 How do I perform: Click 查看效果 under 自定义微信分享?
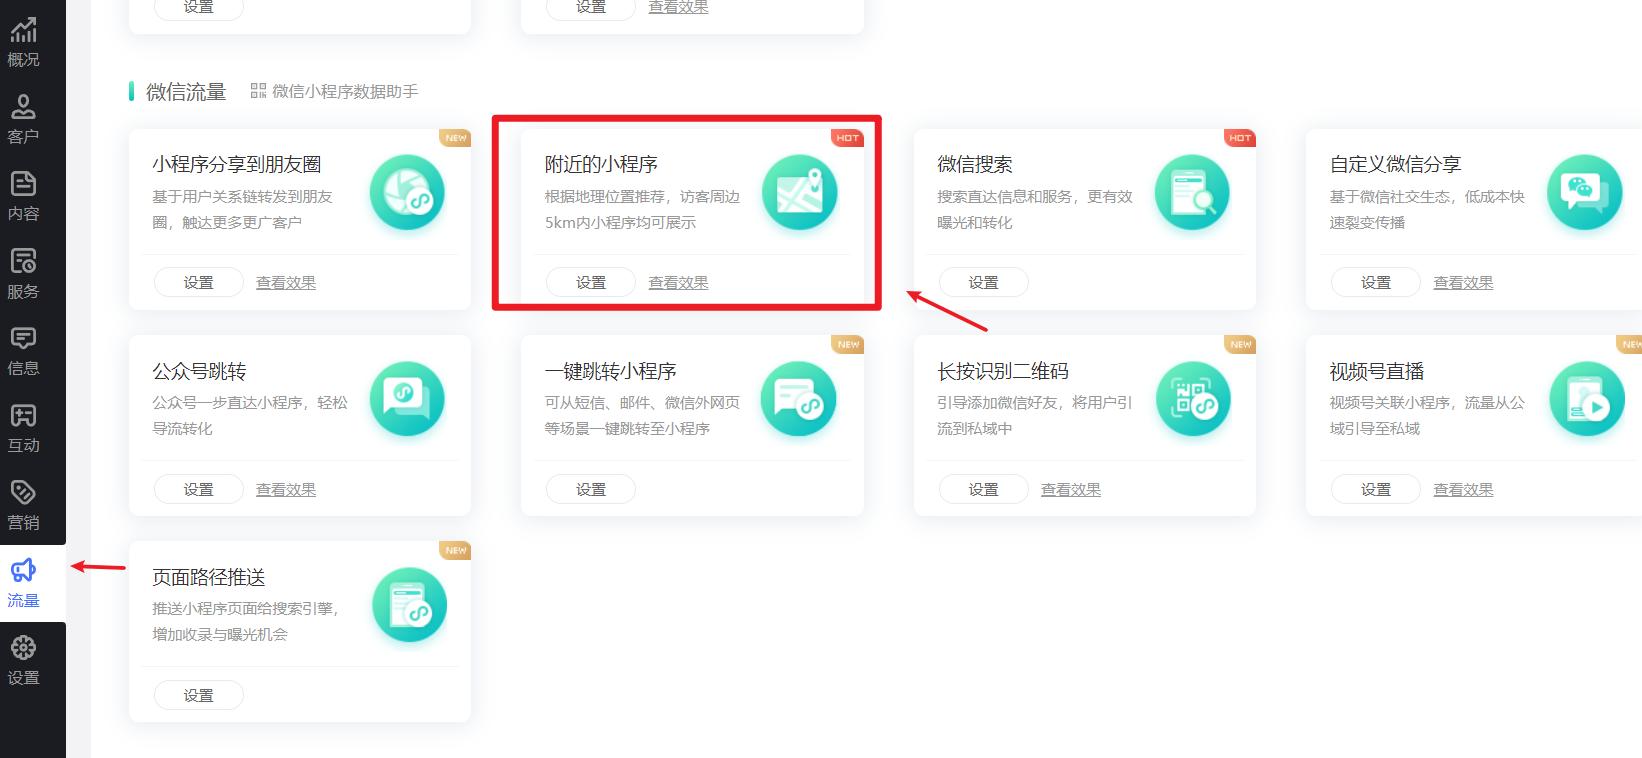(x=1463, y=283)
